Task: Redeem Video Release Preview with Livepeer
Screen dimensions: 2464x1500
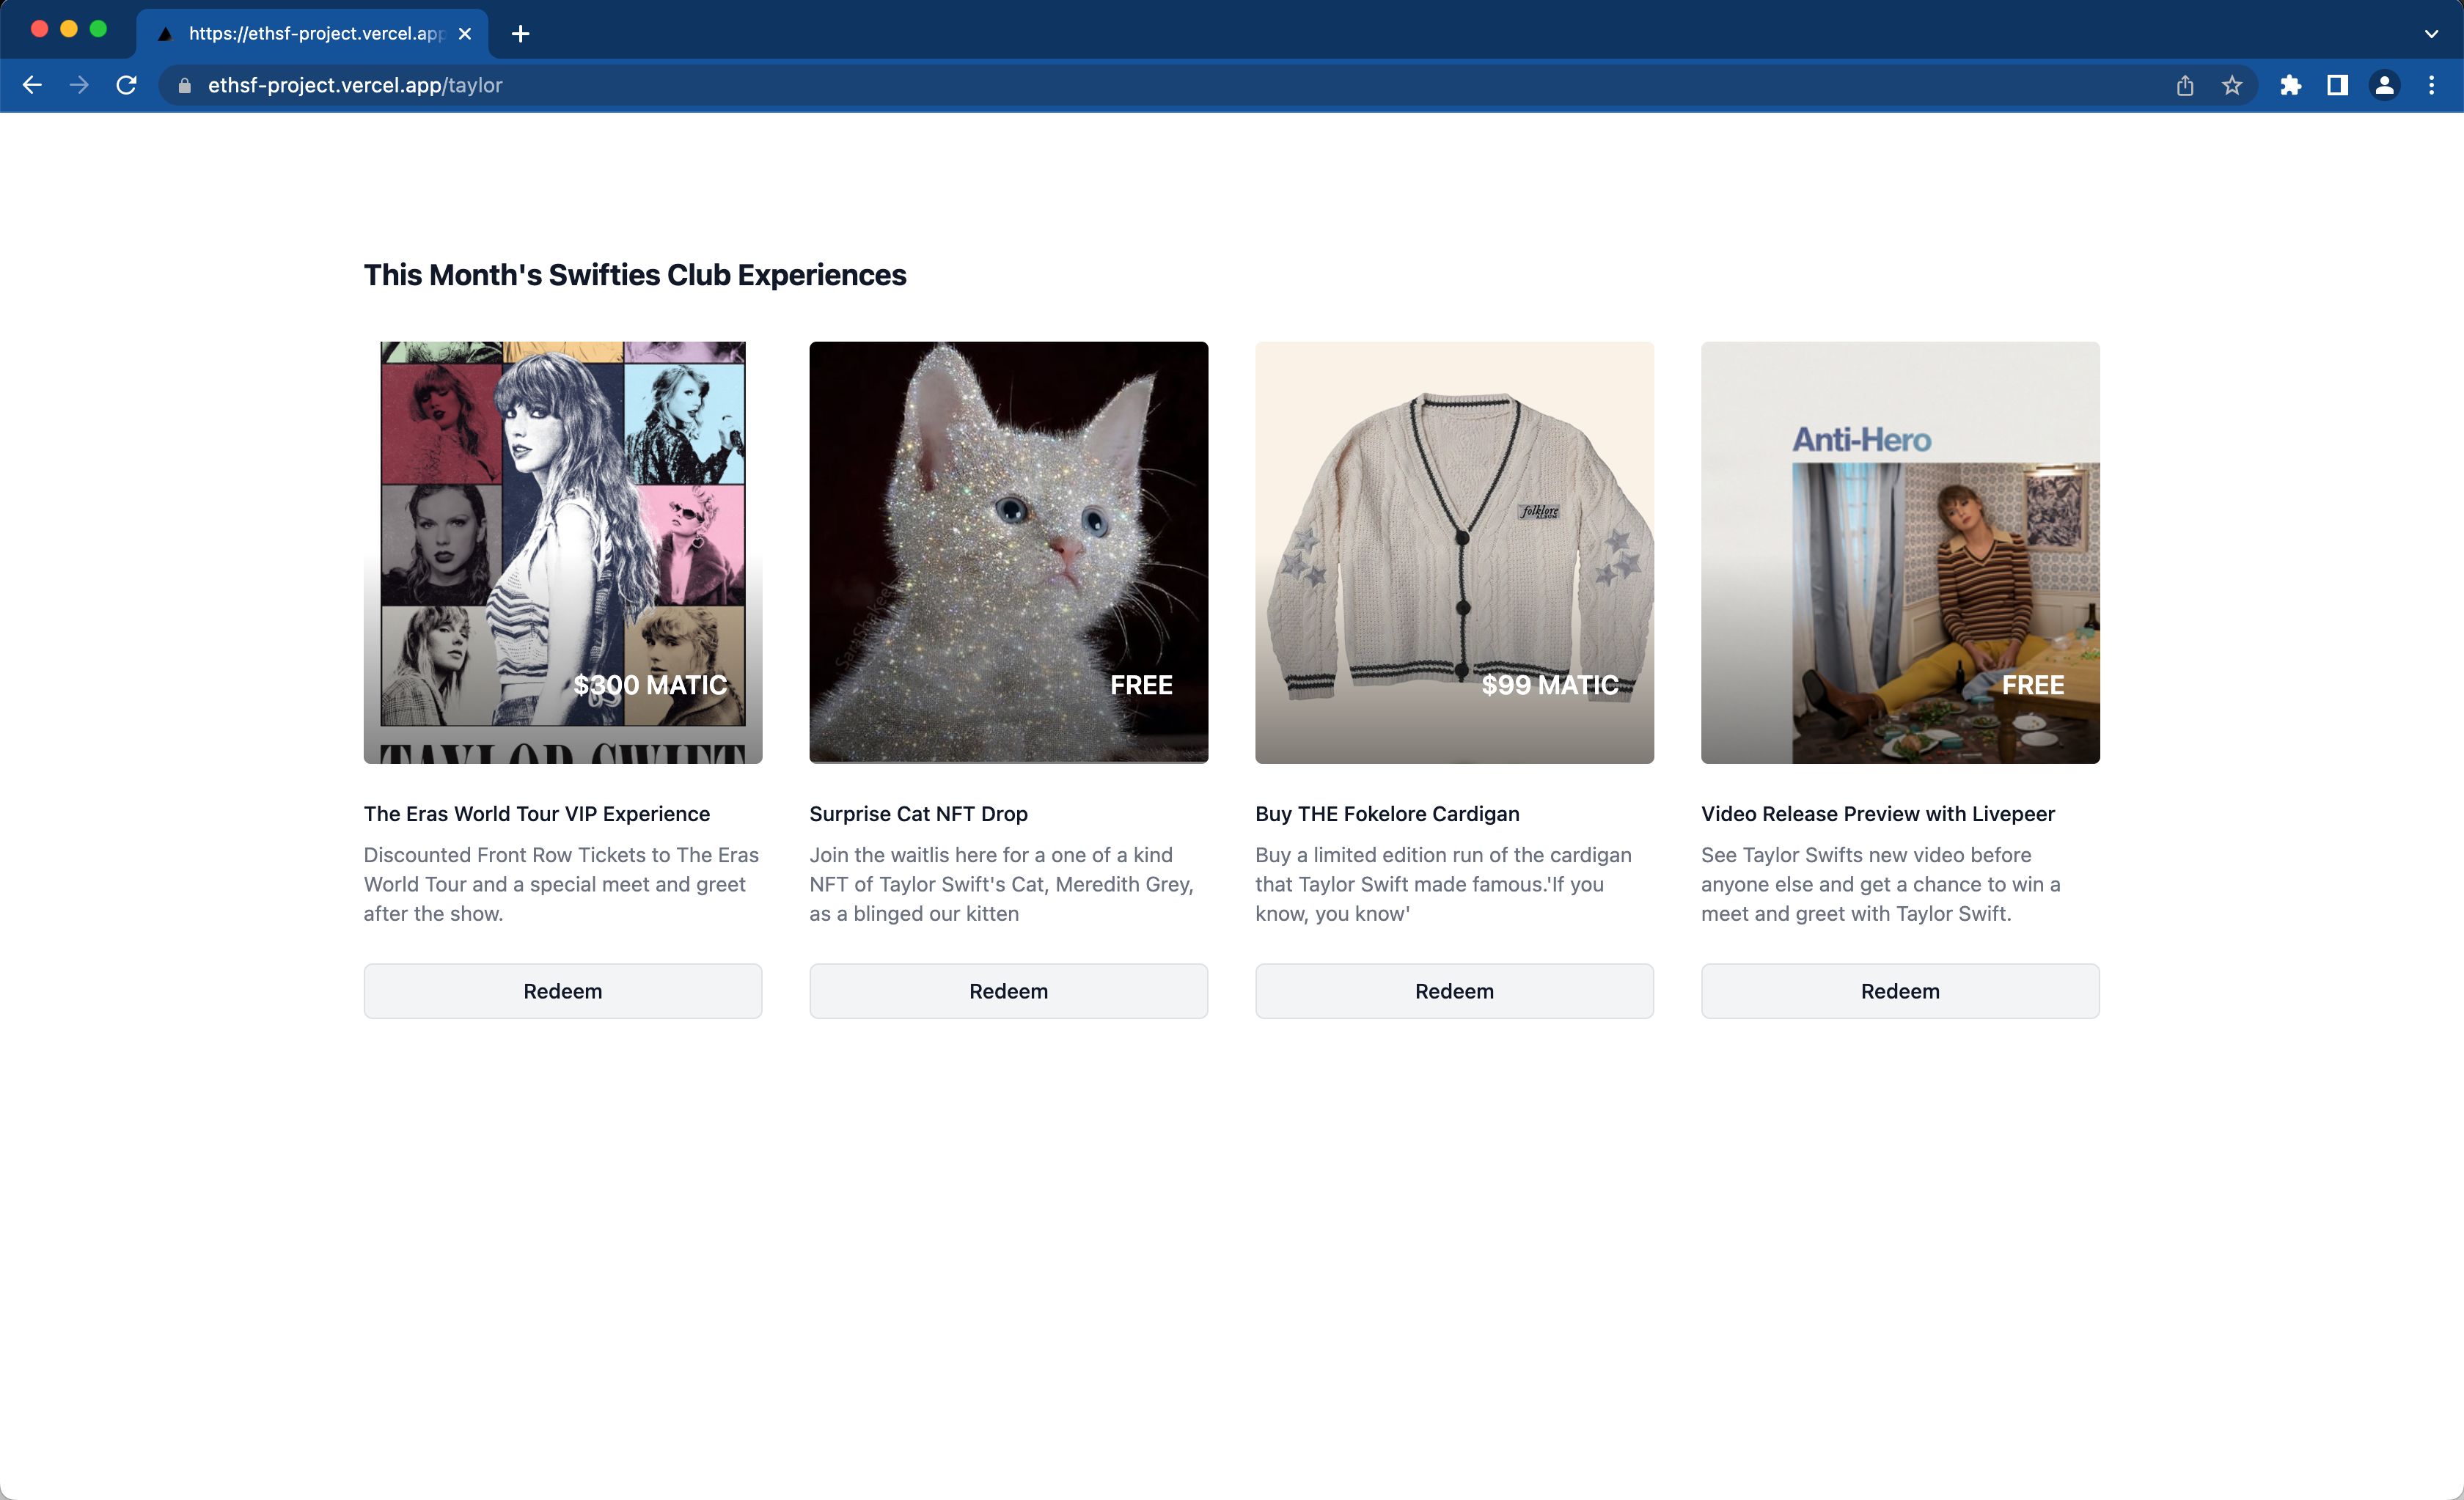Action: coord(1900,991)
